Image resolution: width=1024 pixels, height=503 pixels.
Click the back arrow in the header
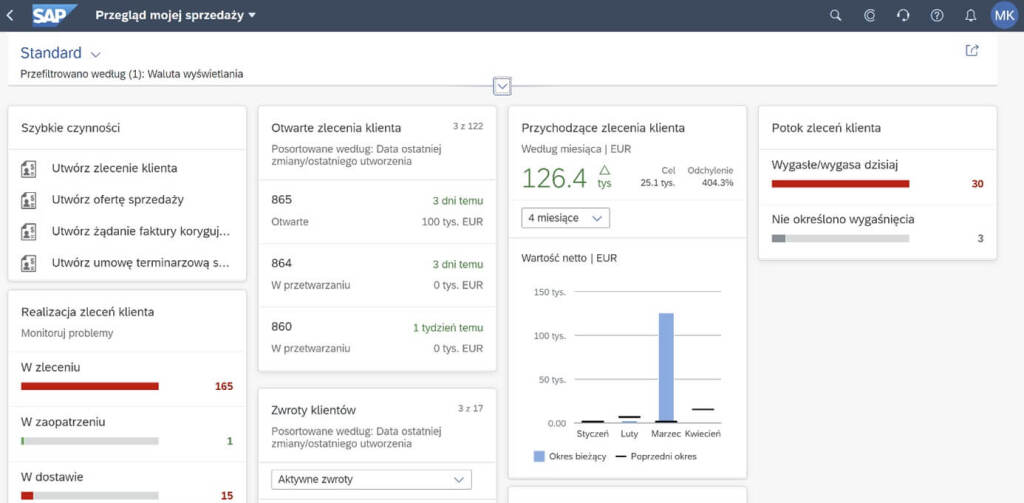[x=9, y=15]
